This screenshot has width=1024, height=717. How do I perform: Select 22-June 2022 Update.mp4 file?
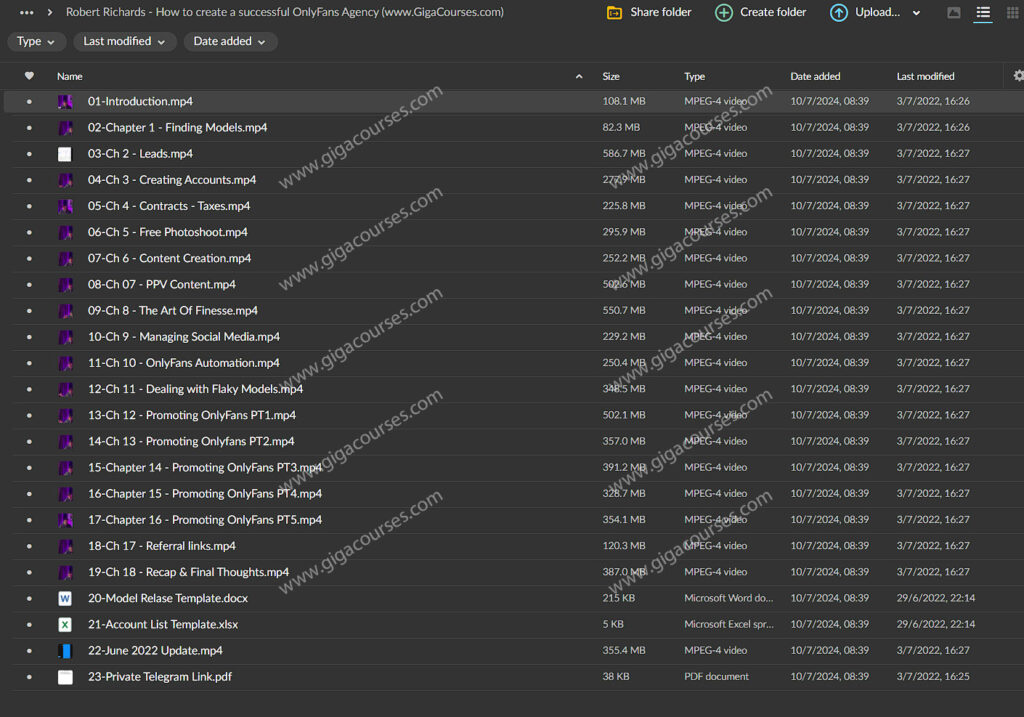(x=155, y=651)
